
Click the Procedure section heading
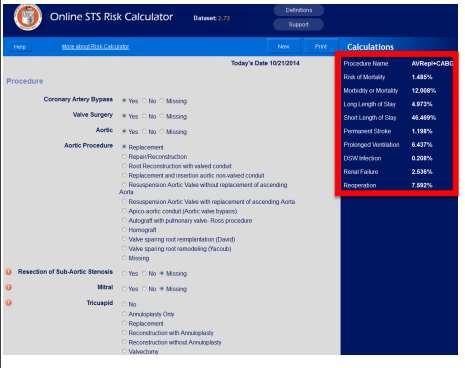25,81
